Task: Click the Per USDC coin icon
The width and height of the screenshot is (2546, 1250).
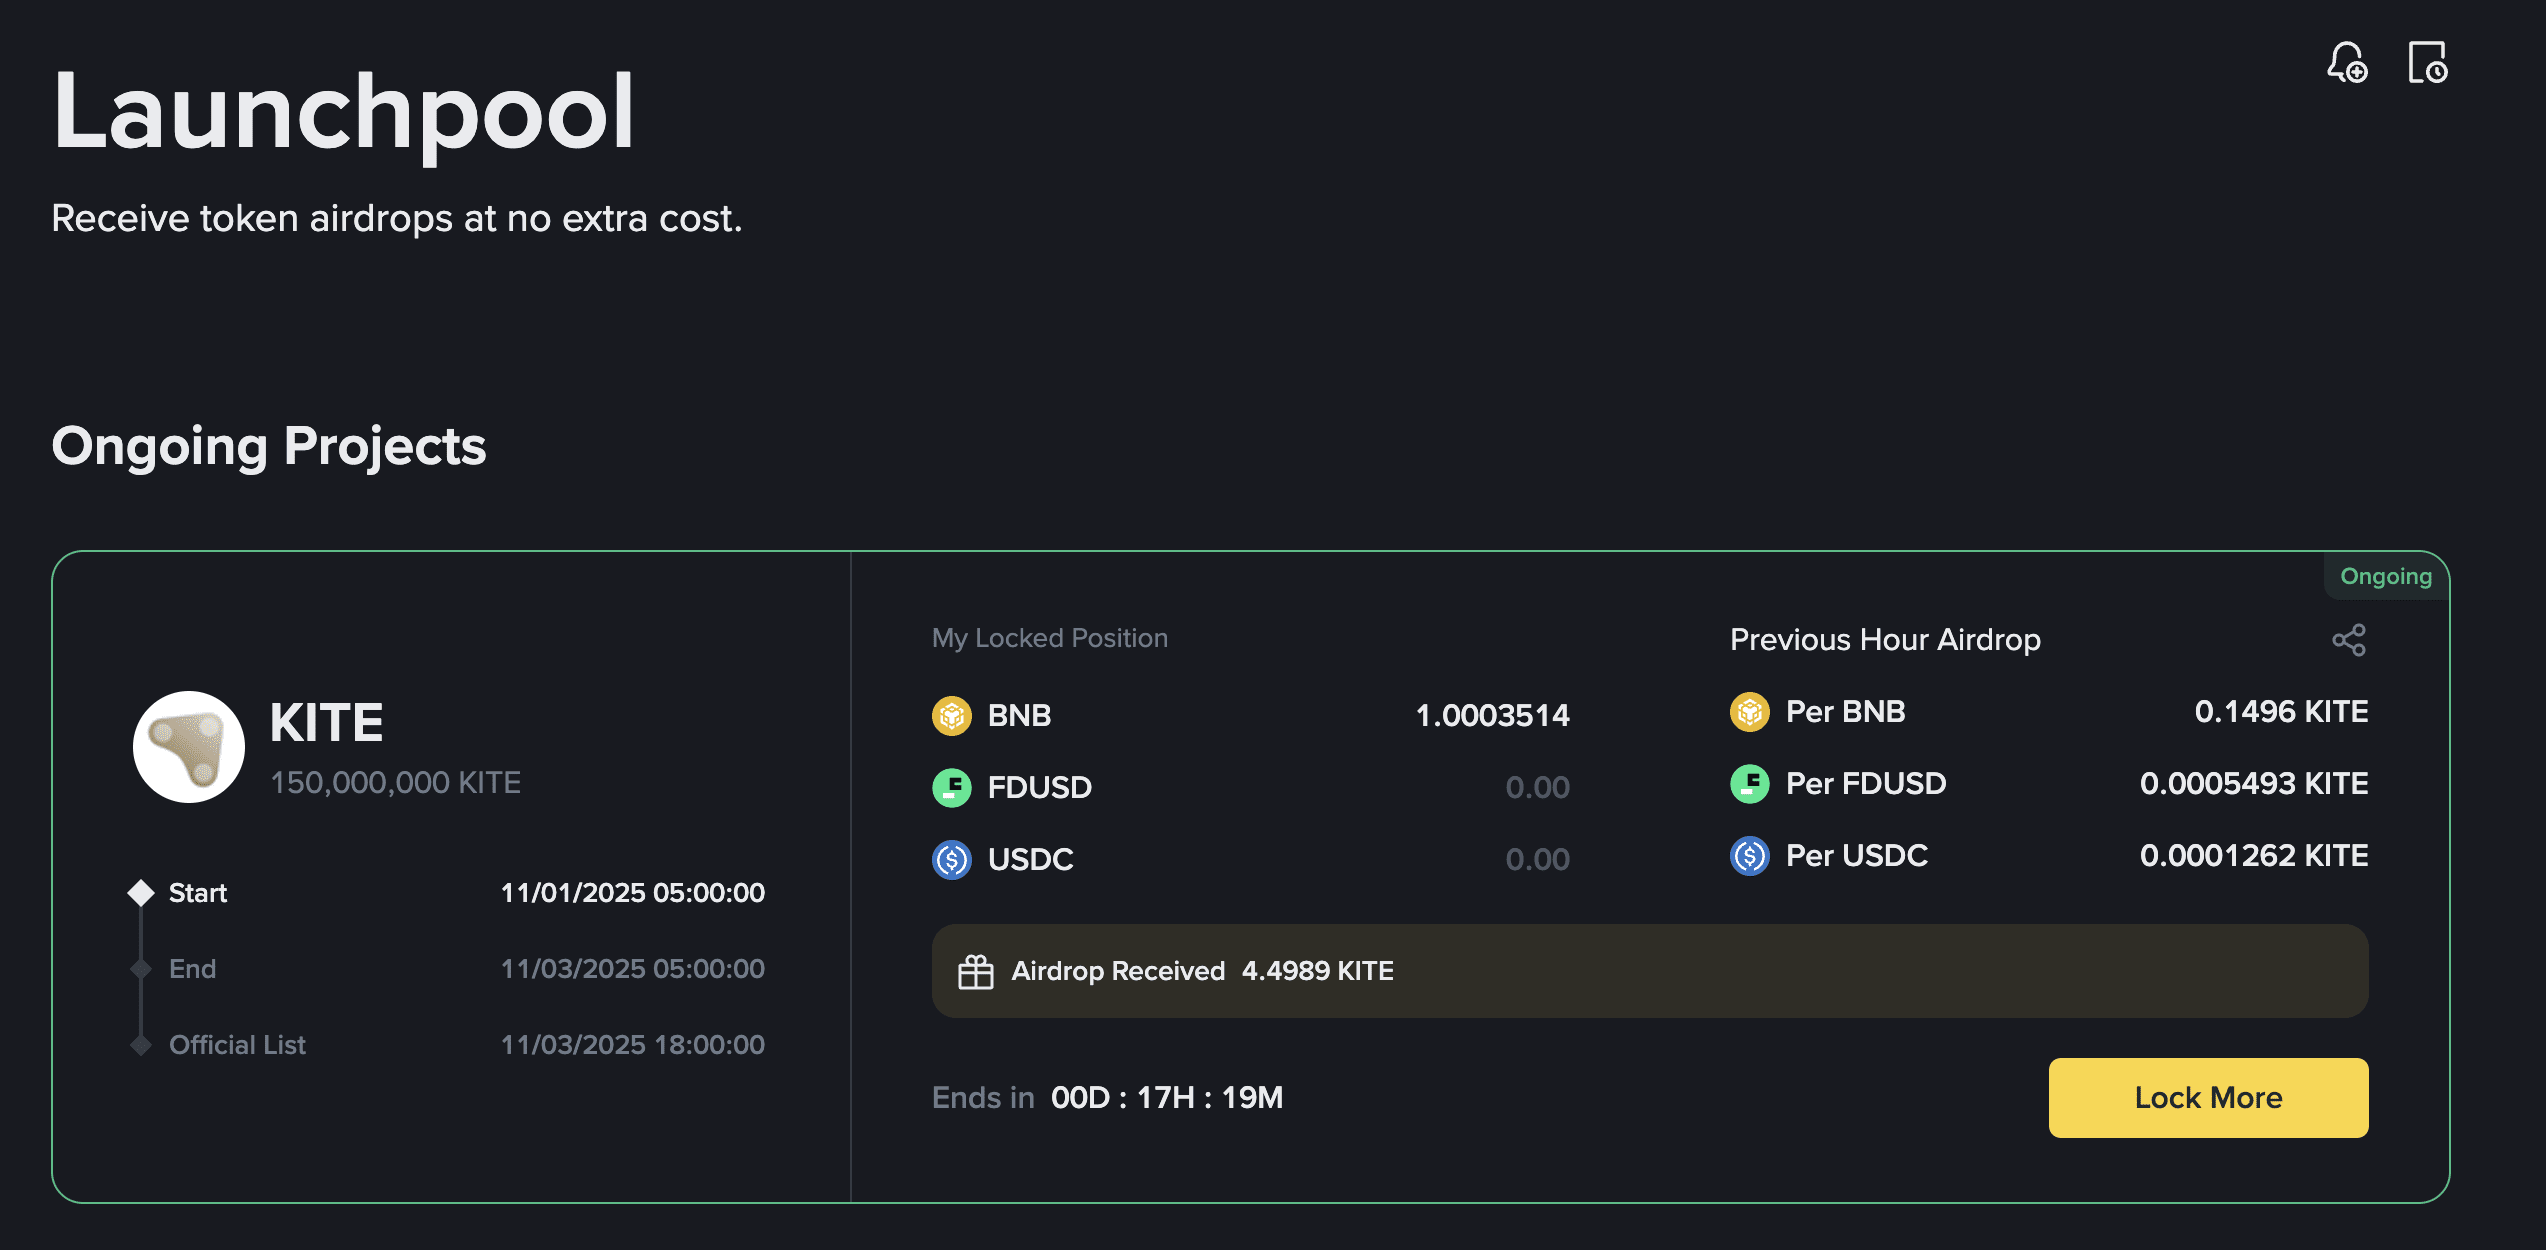Action: point(1750,856)
